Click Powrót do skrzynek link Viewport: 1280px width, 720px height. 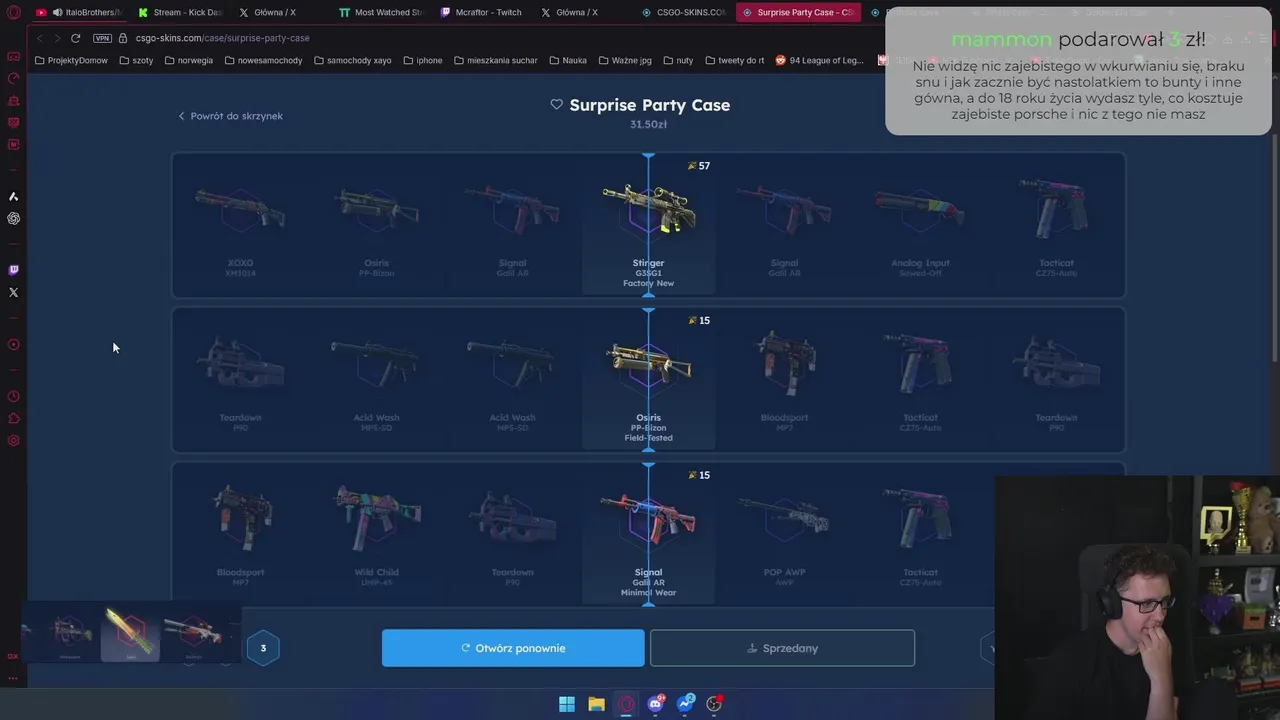click(230, 116)
